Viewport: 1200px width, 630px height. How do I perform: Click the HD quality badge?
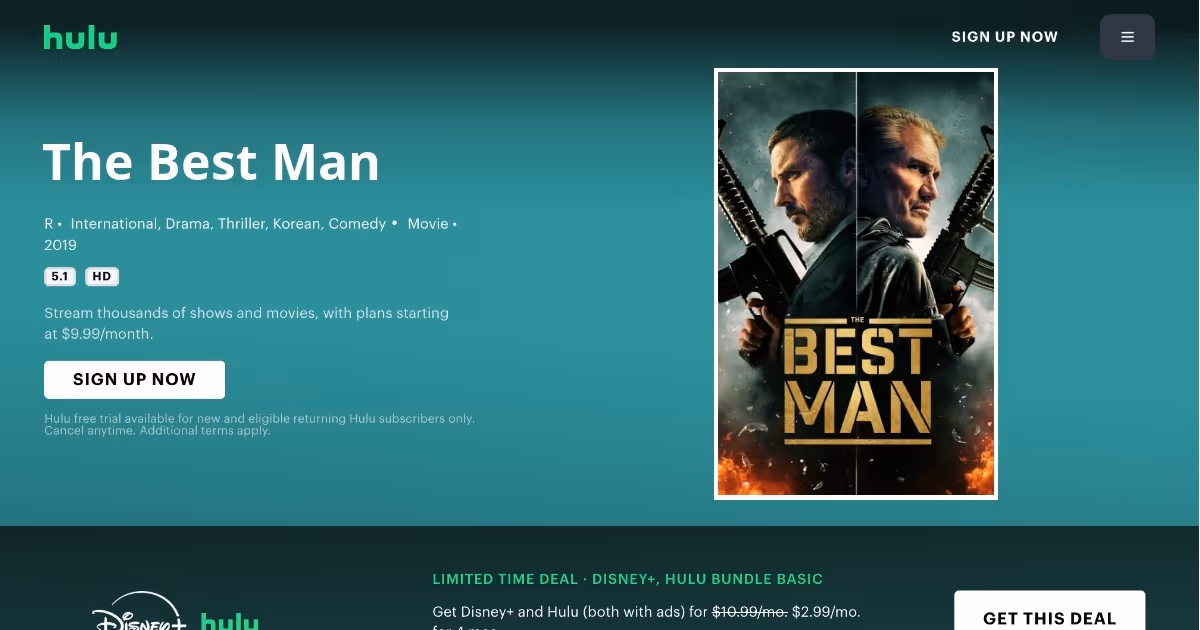tap(102, 277)
